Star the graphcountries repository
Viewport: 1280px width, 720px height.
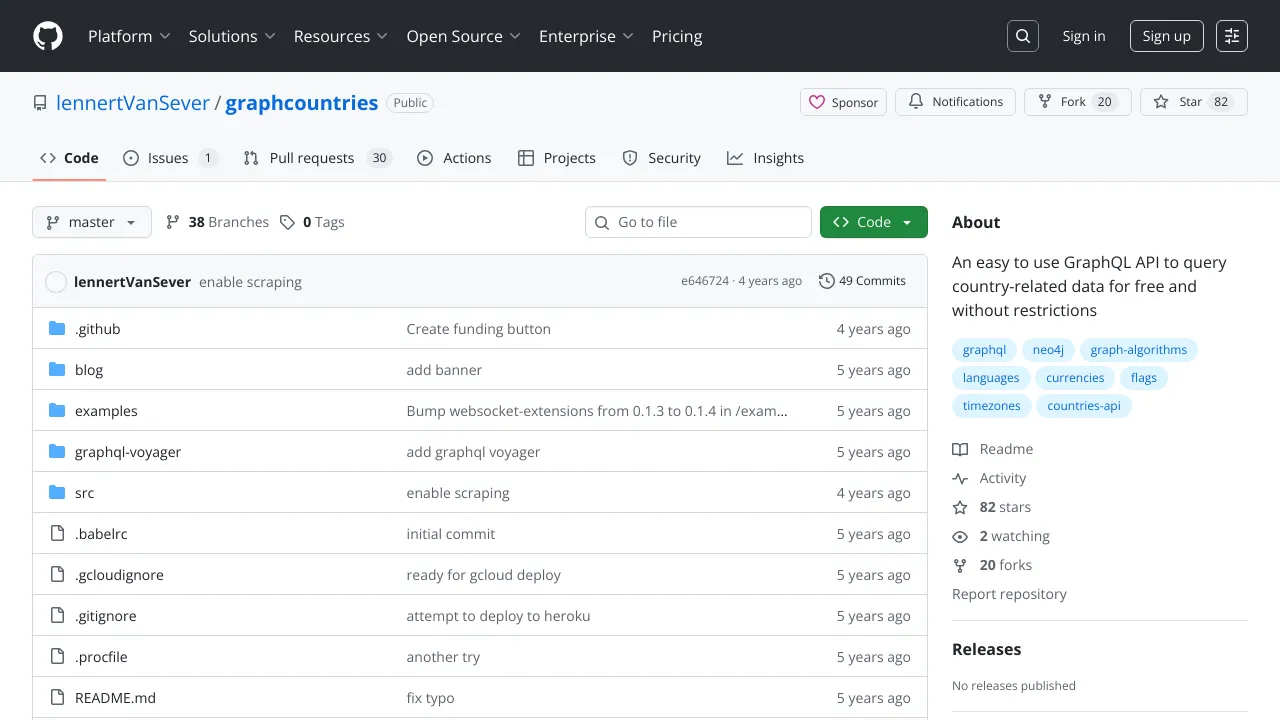click(1194, 102)
